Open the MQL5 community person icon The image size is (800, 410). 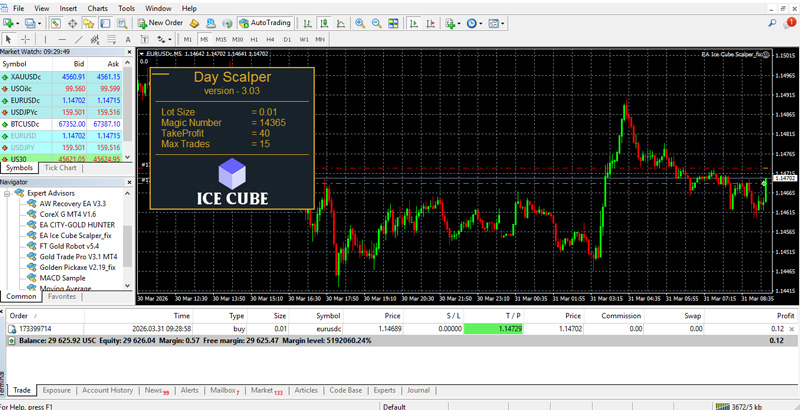(x=211, y=23)
